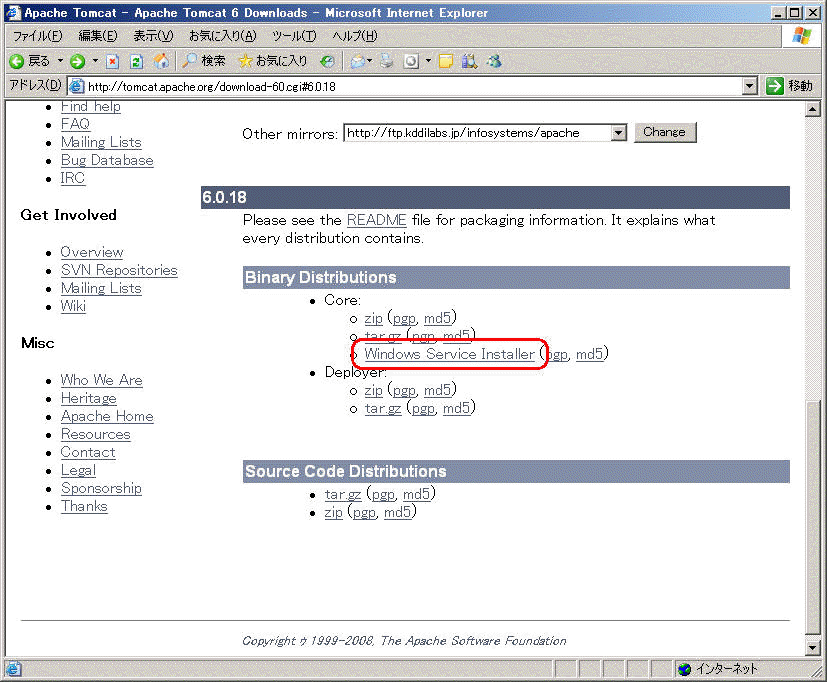Click the Print toolbar icon
This screenshot has width=827, height=682.
(387, 61)
